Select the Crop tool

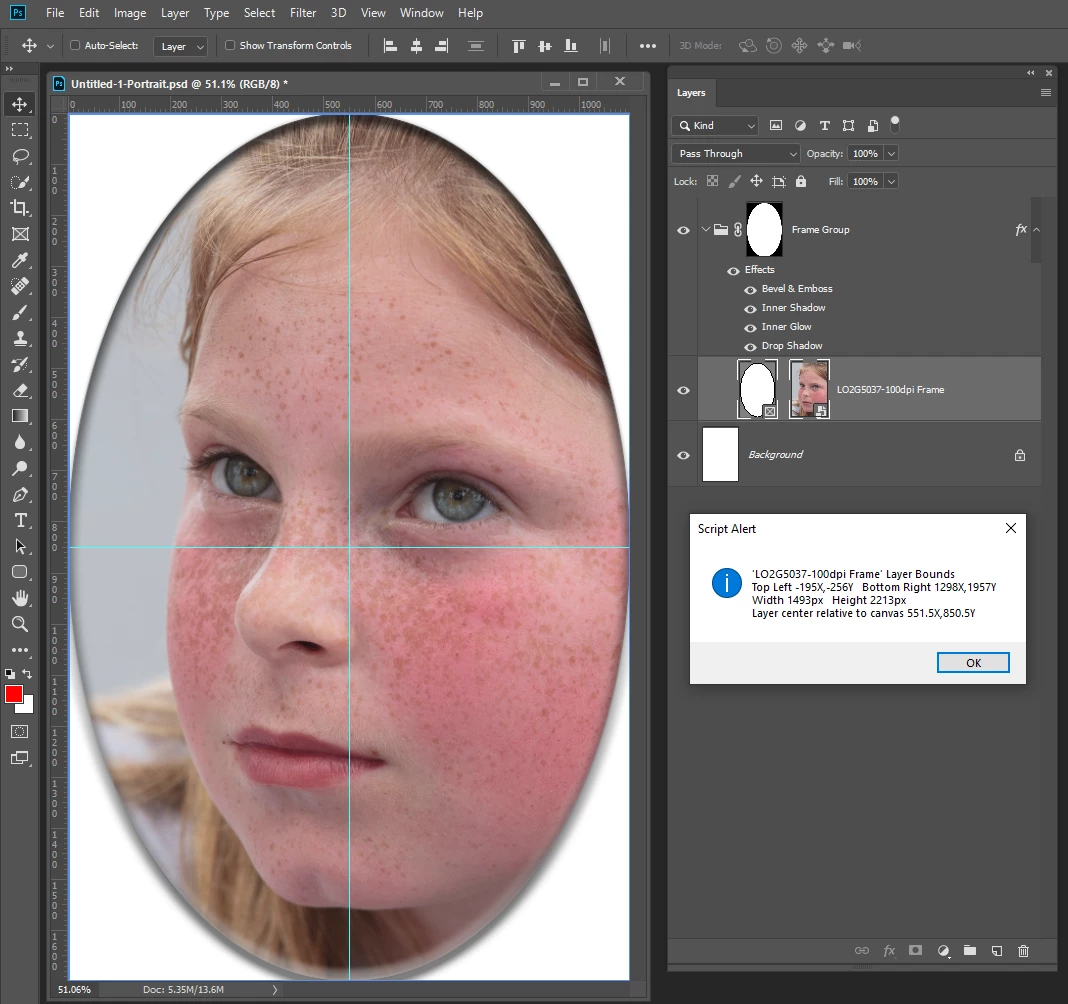tap(20, 208)
